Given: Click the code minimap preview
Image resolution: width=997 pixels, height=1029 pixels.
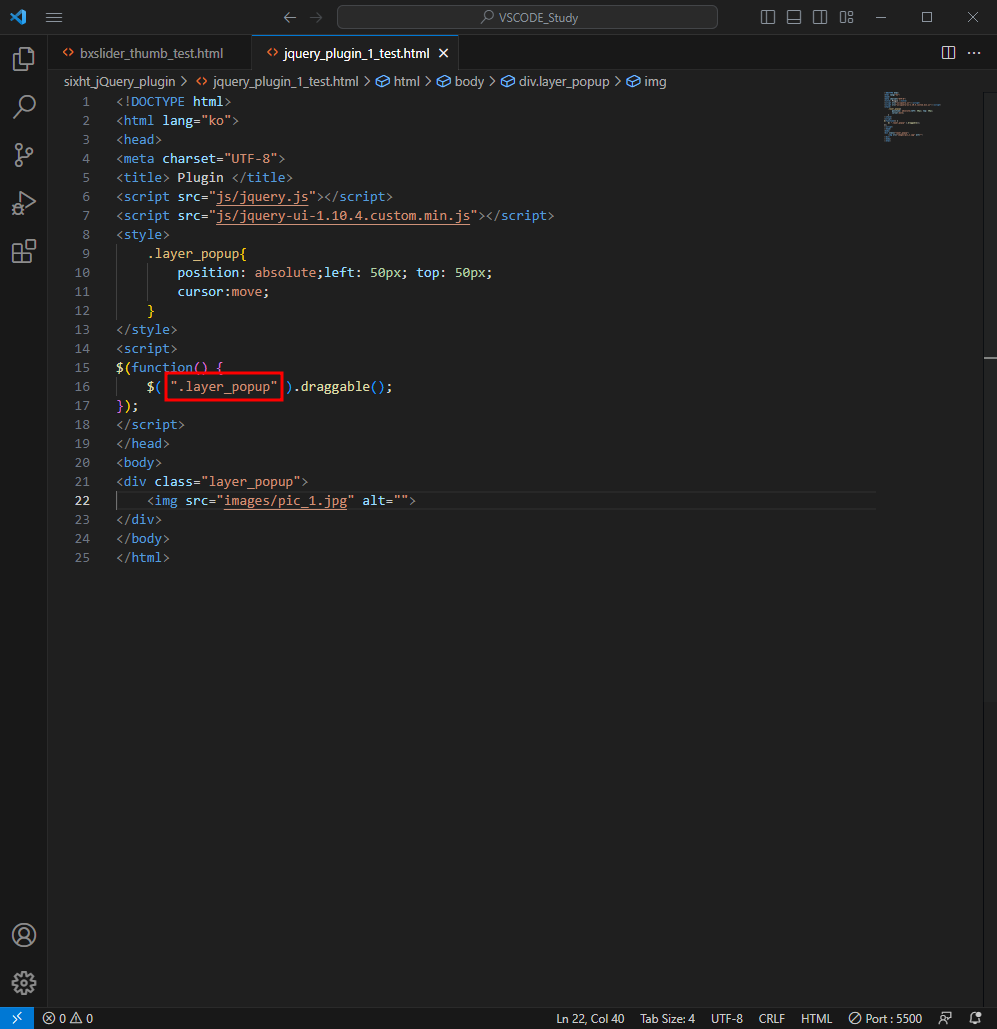Looking at the screenshot, I should coord(912,117).
